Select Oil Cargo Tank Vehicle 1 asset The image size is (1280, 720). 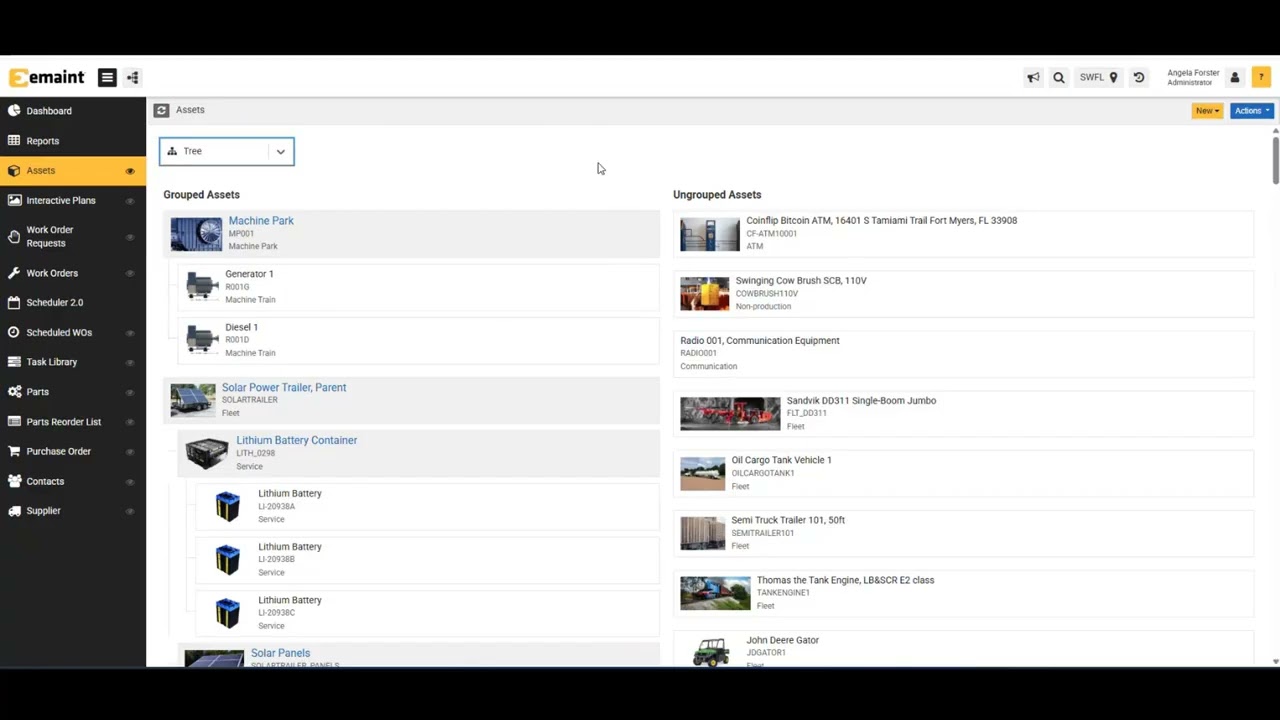pyautogui.click(x=963, y=473)
